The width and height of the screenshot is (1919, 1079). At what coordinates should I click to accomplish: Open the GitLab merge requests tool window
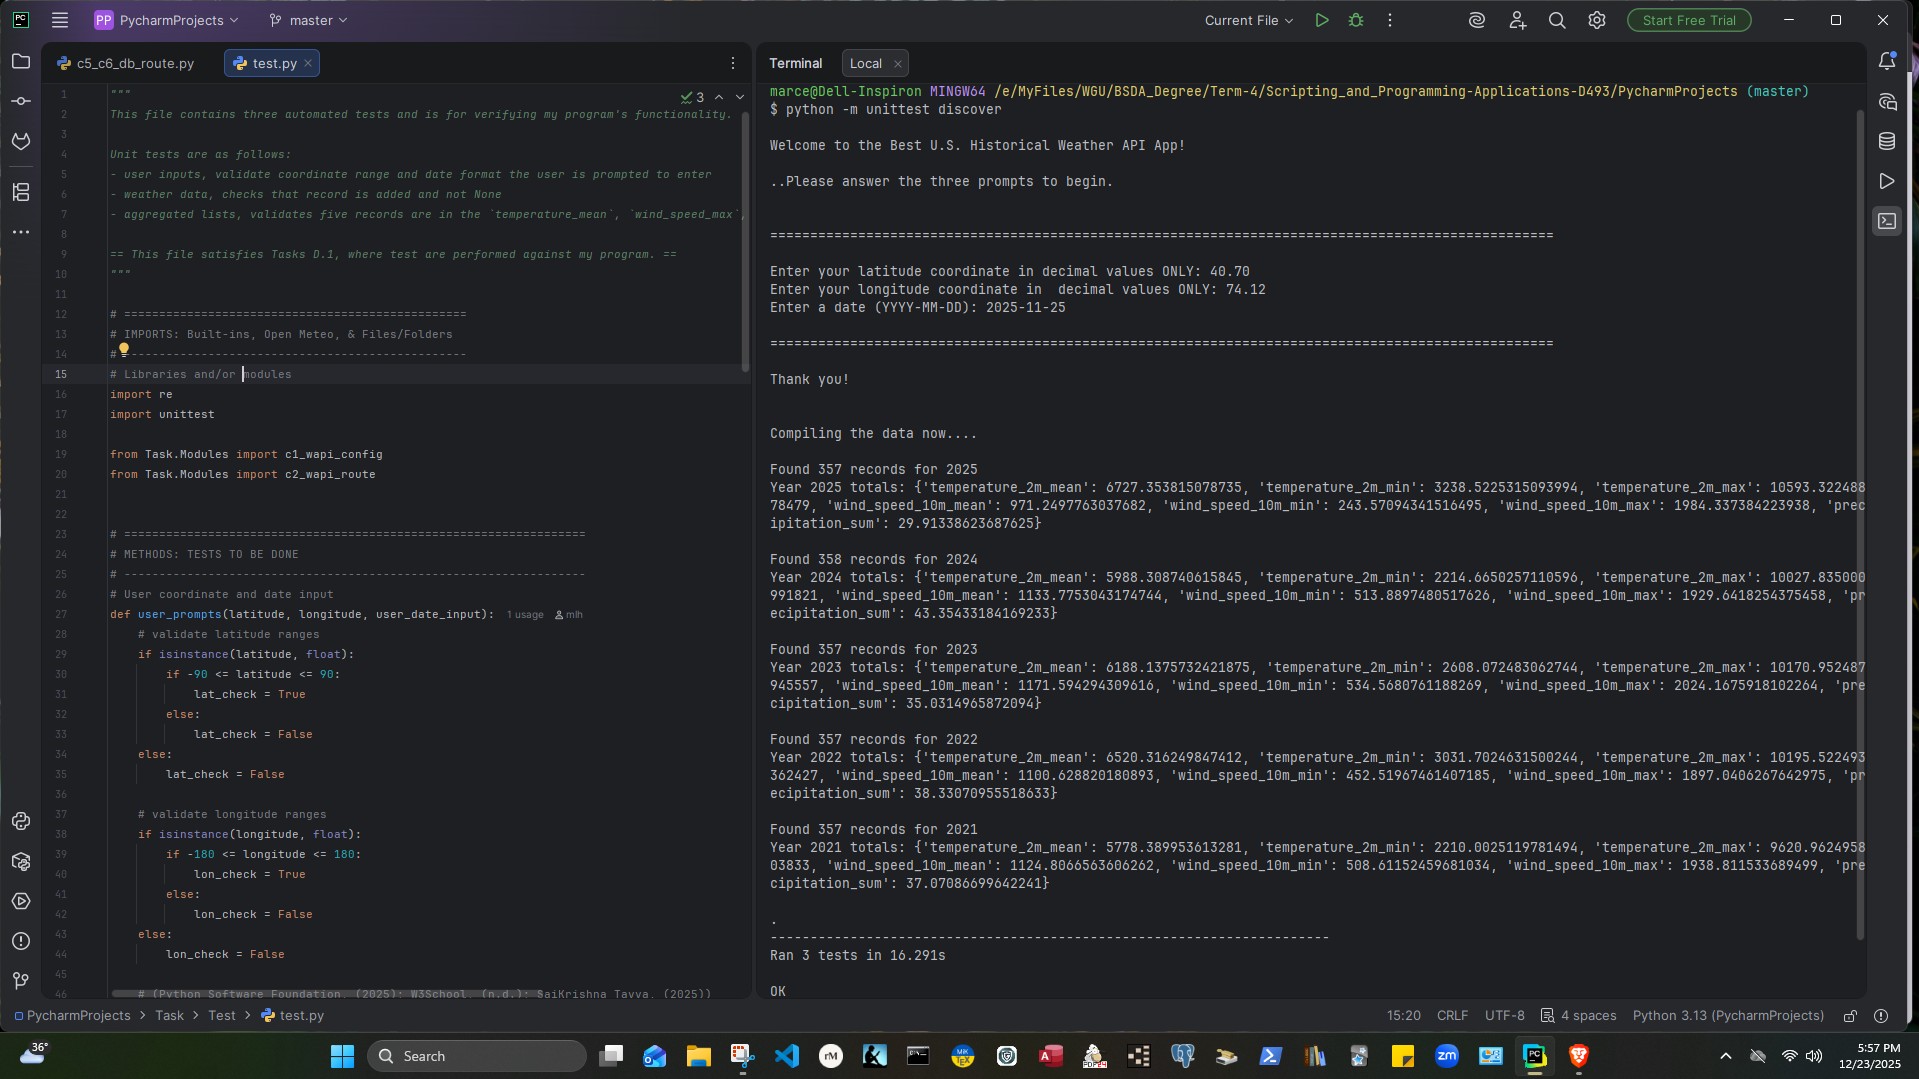coord(21,142)
